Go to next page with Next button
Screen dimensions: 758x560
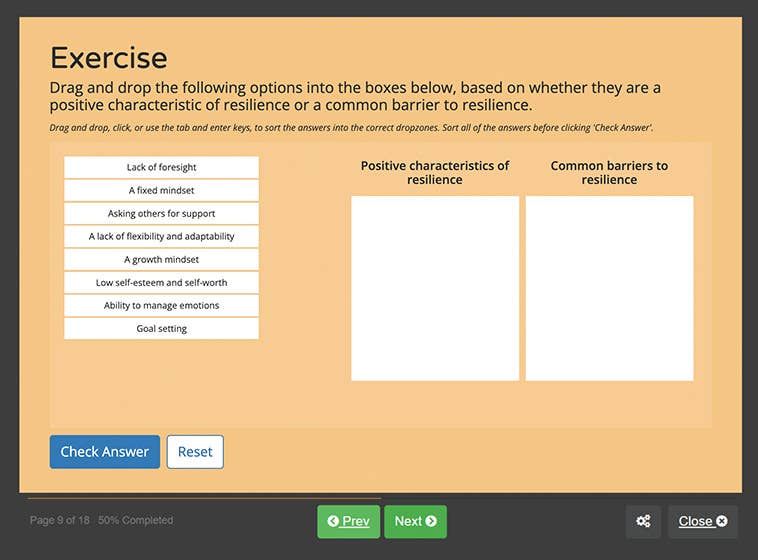tap(415, 521)
